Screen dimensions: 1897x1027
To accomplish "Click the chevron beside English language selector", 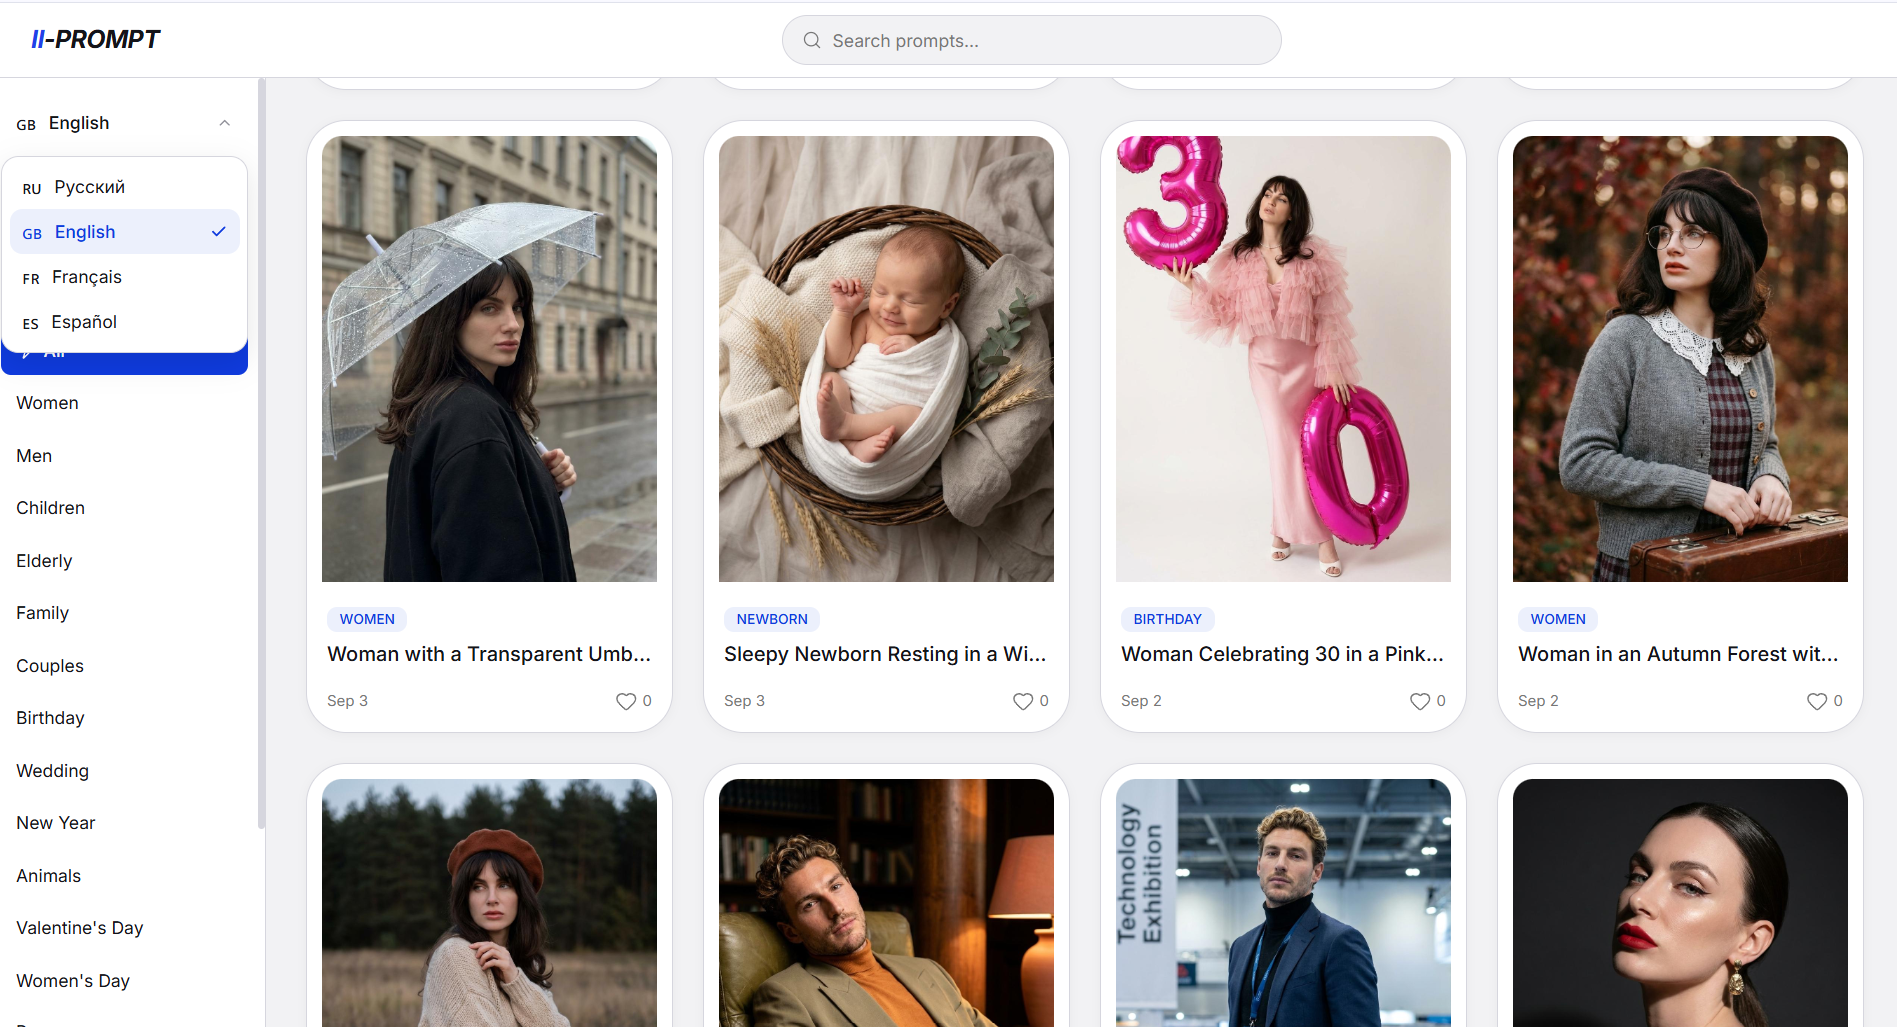I will [225, 123].
